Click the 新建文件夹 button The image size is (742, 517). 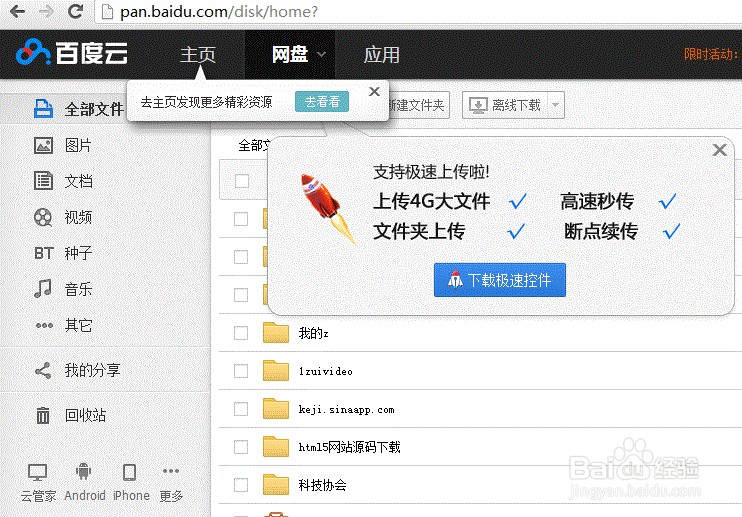click(418, 105)
